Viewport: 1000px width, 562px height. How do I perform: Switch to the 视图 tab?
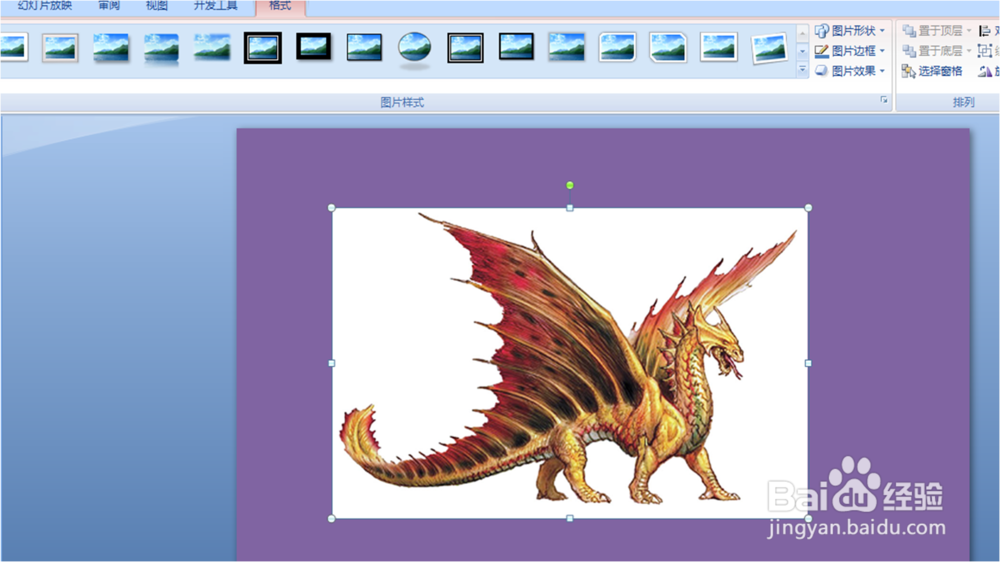coord(156,6)
